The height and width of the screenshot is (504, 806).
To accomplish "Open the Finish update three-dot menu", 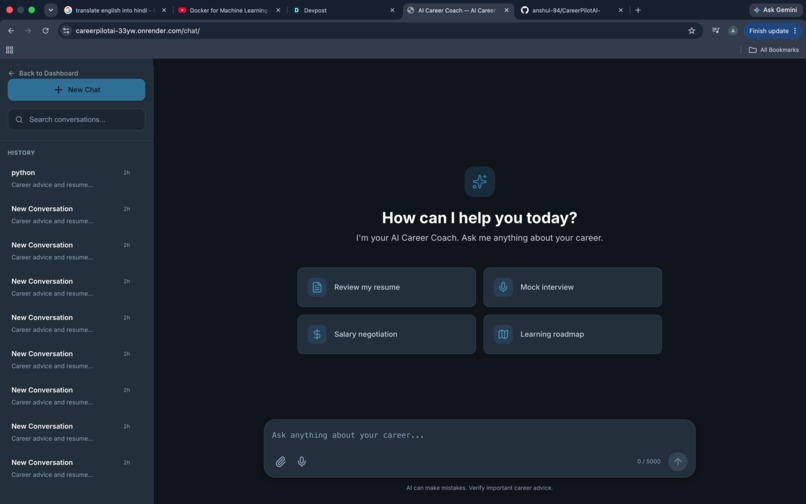I will 795,31.
